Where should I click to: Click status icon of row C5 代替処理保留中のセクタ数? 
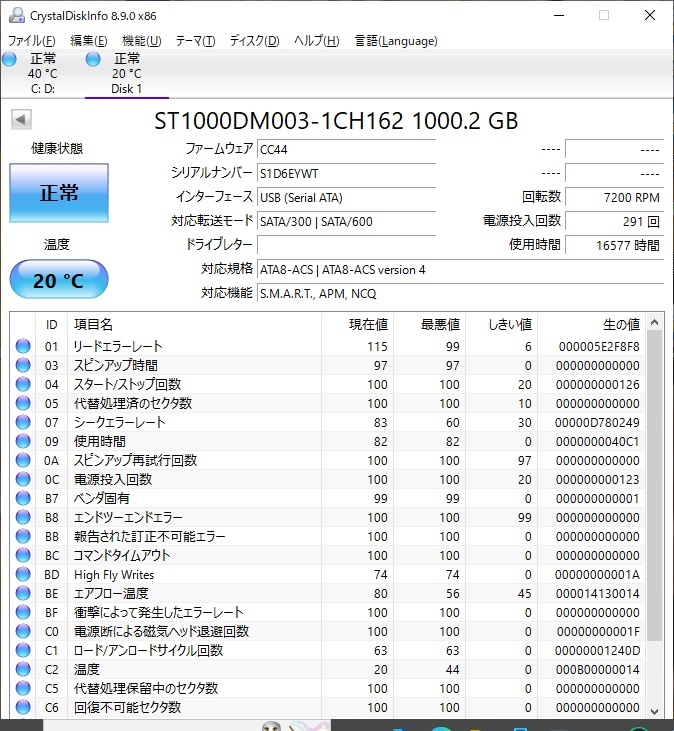pyautogui.click(x=23, y=688)
